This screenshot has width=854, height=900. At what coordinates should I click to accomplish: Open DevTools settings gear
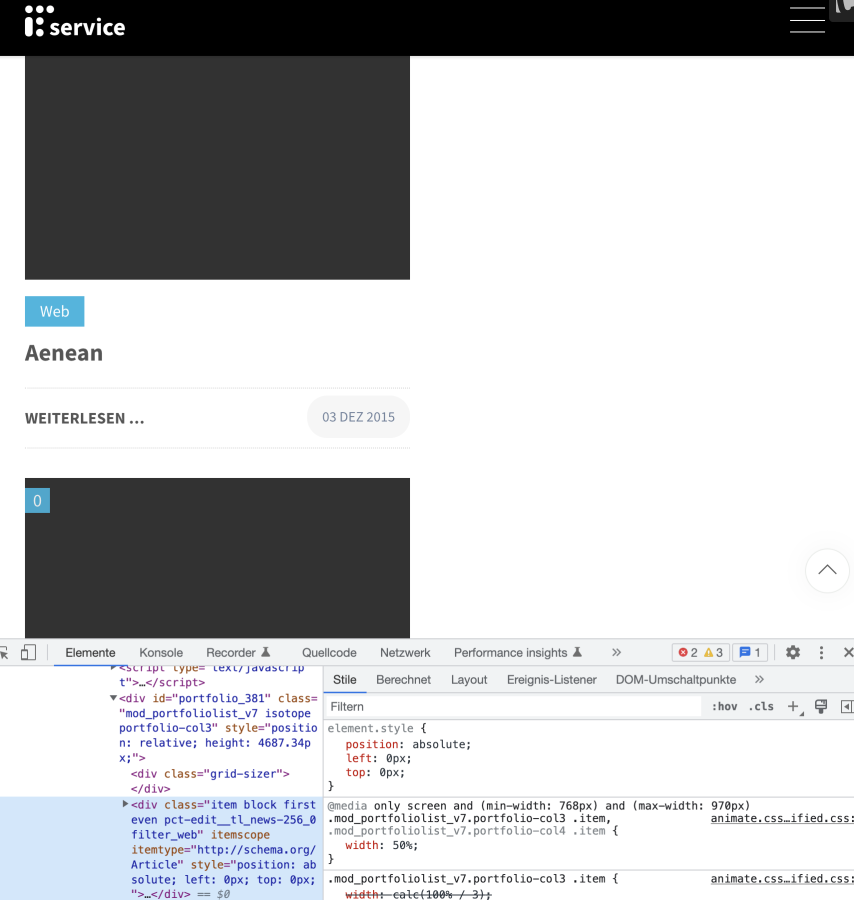(793, 653)
